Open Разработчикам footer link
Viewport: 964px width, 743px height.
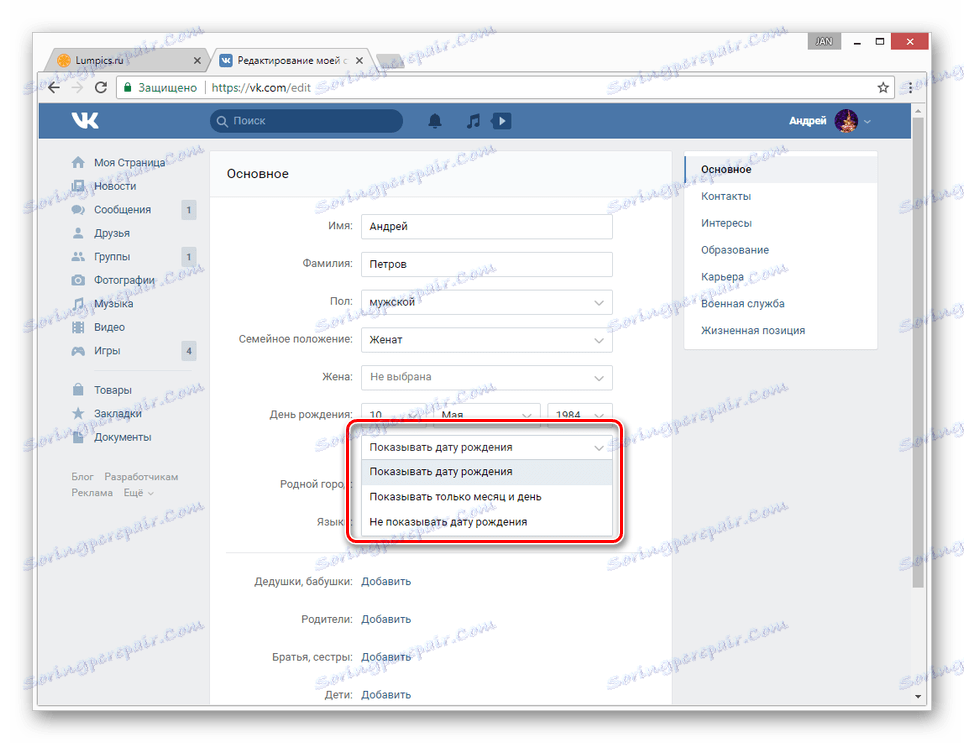tap(141, 477)
